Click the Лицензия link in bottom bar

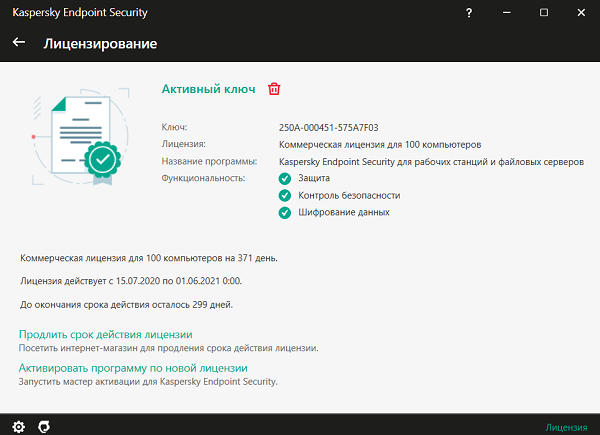click(x=567, y=426)
